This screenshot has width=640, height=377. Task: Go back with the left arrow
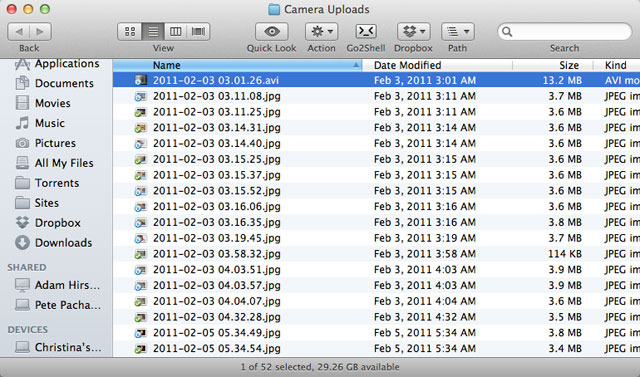pos(19,31)
